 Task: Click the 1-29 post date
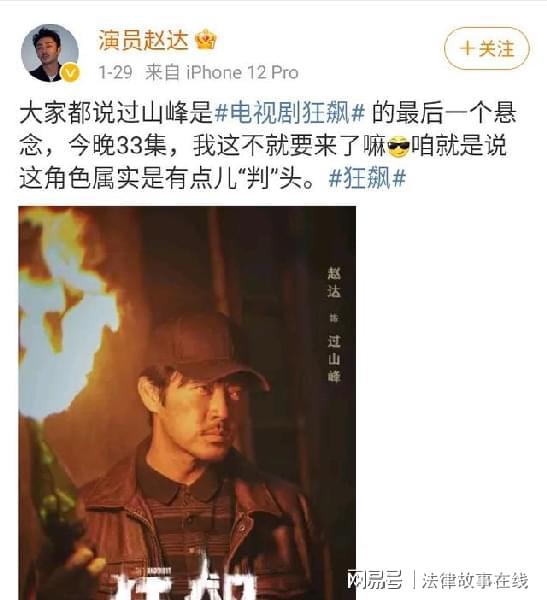click(x=115, y=72)
